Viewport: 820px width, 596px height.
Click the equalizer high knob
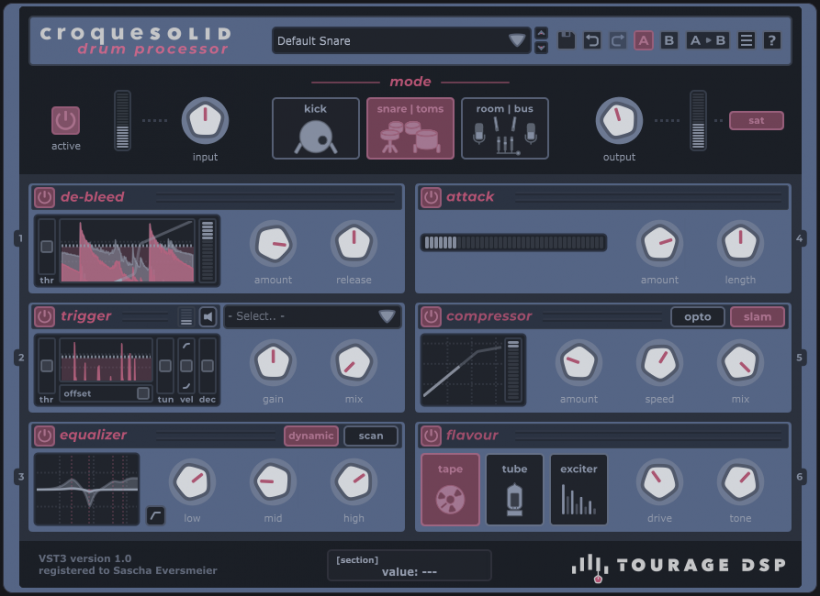pyautogui.click(x=354, y=483)
